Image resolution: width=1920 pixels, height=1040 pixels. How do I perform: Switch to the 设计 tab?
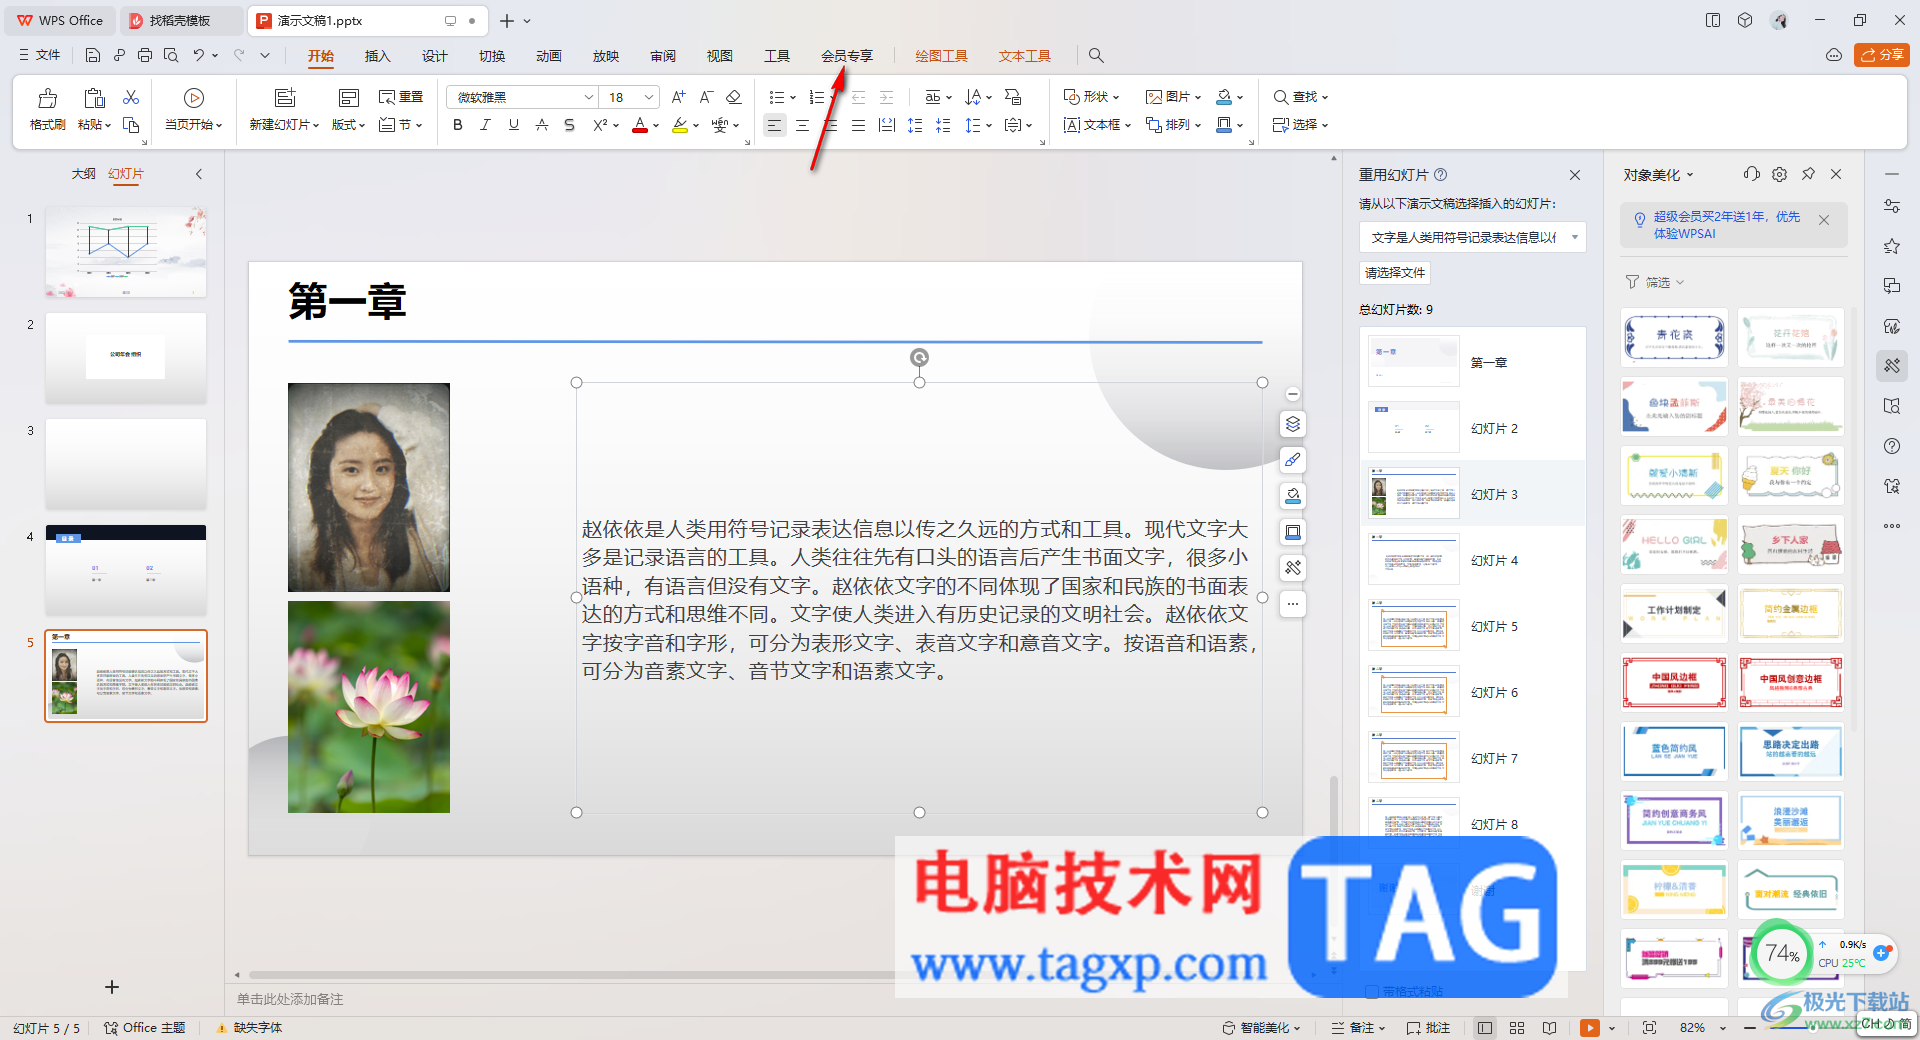(434, 56)
